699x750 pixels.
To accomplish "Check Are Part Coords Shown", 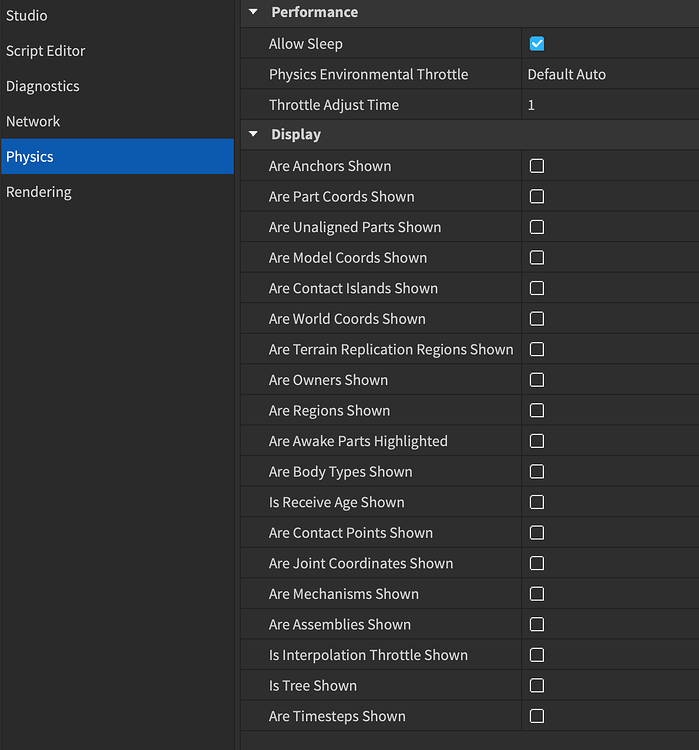I will pos(537,197).
